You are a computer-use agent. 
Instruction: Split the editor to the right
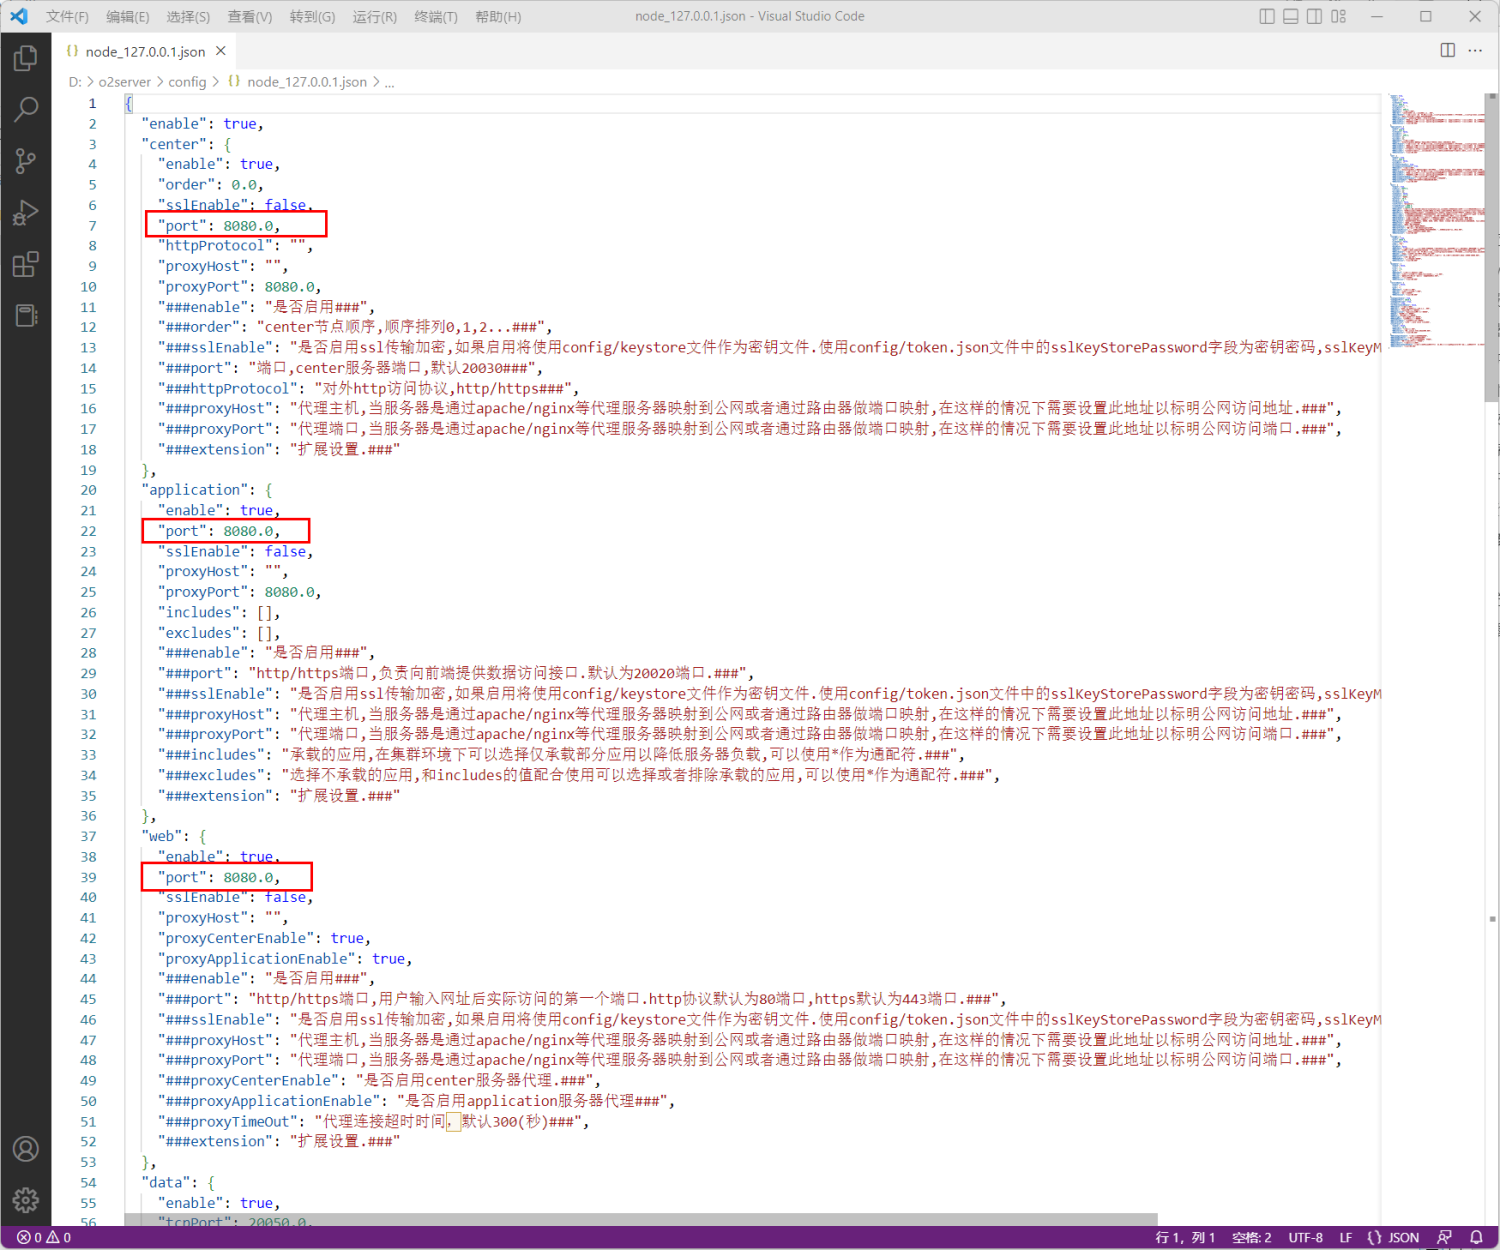coord(1447,50)
